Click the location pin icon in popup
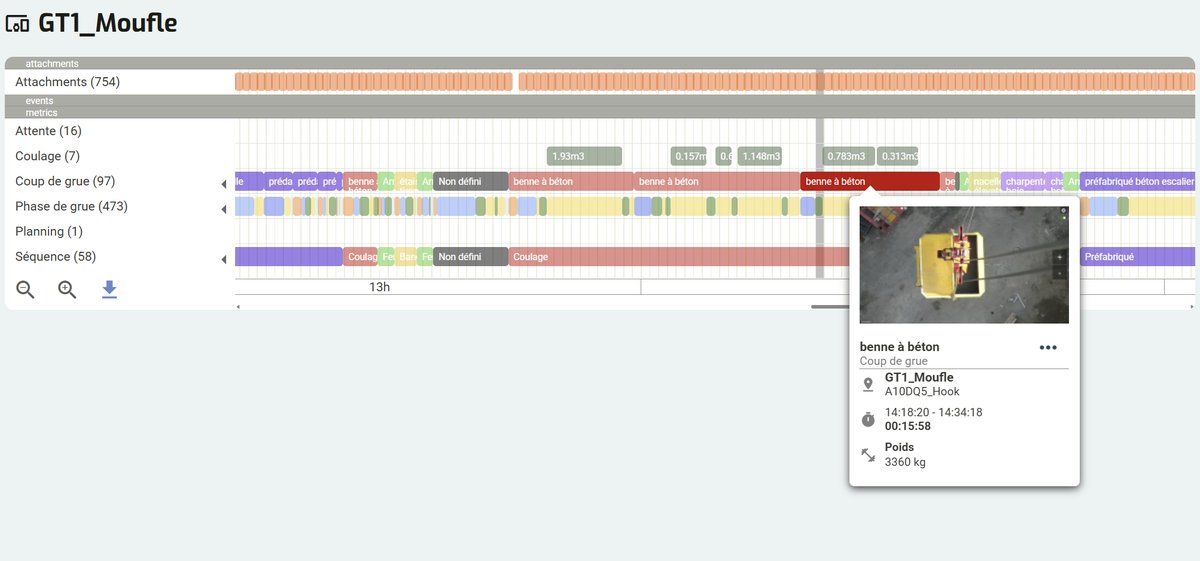1200x561 pixels. (x=868, y=385)
